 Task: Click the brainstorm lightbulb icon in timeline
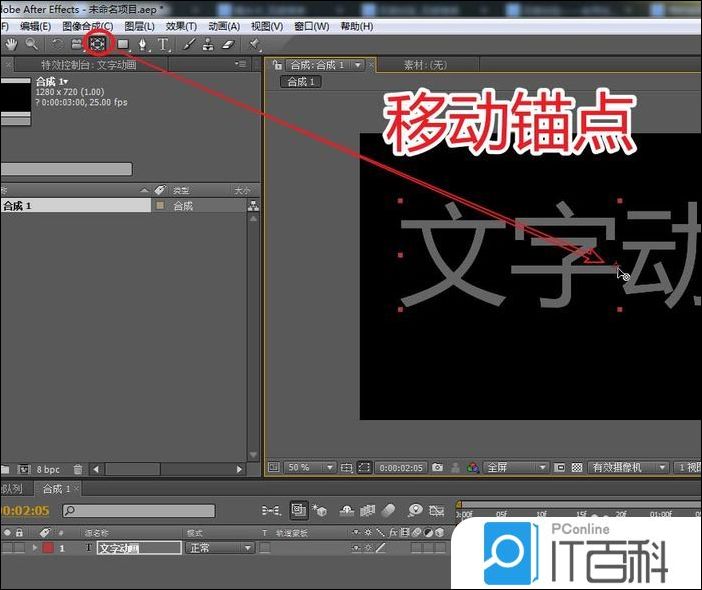coord(415,510)
